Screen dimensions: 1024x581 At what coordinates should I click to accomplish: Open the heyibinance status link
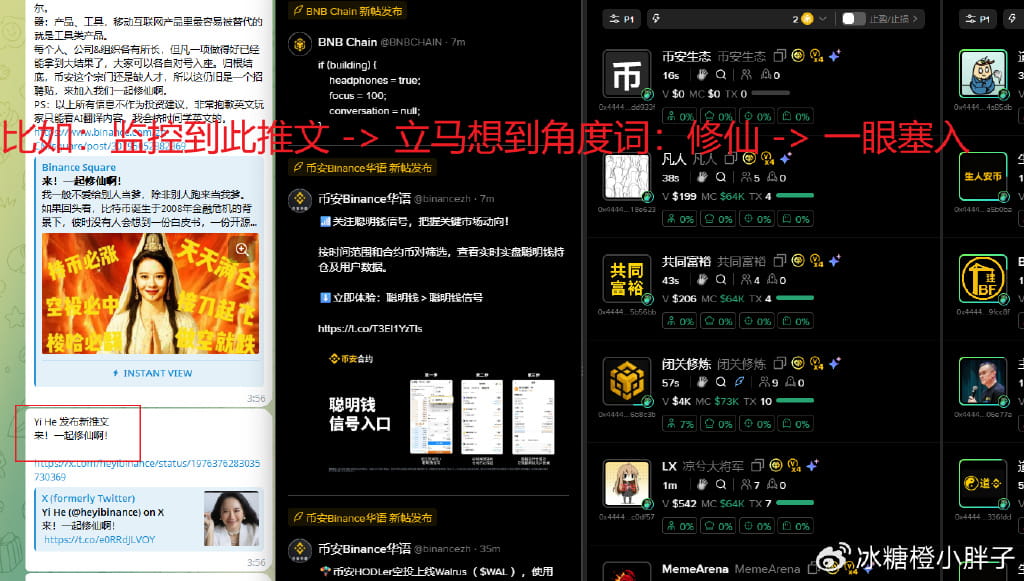(x=147, y=470)
